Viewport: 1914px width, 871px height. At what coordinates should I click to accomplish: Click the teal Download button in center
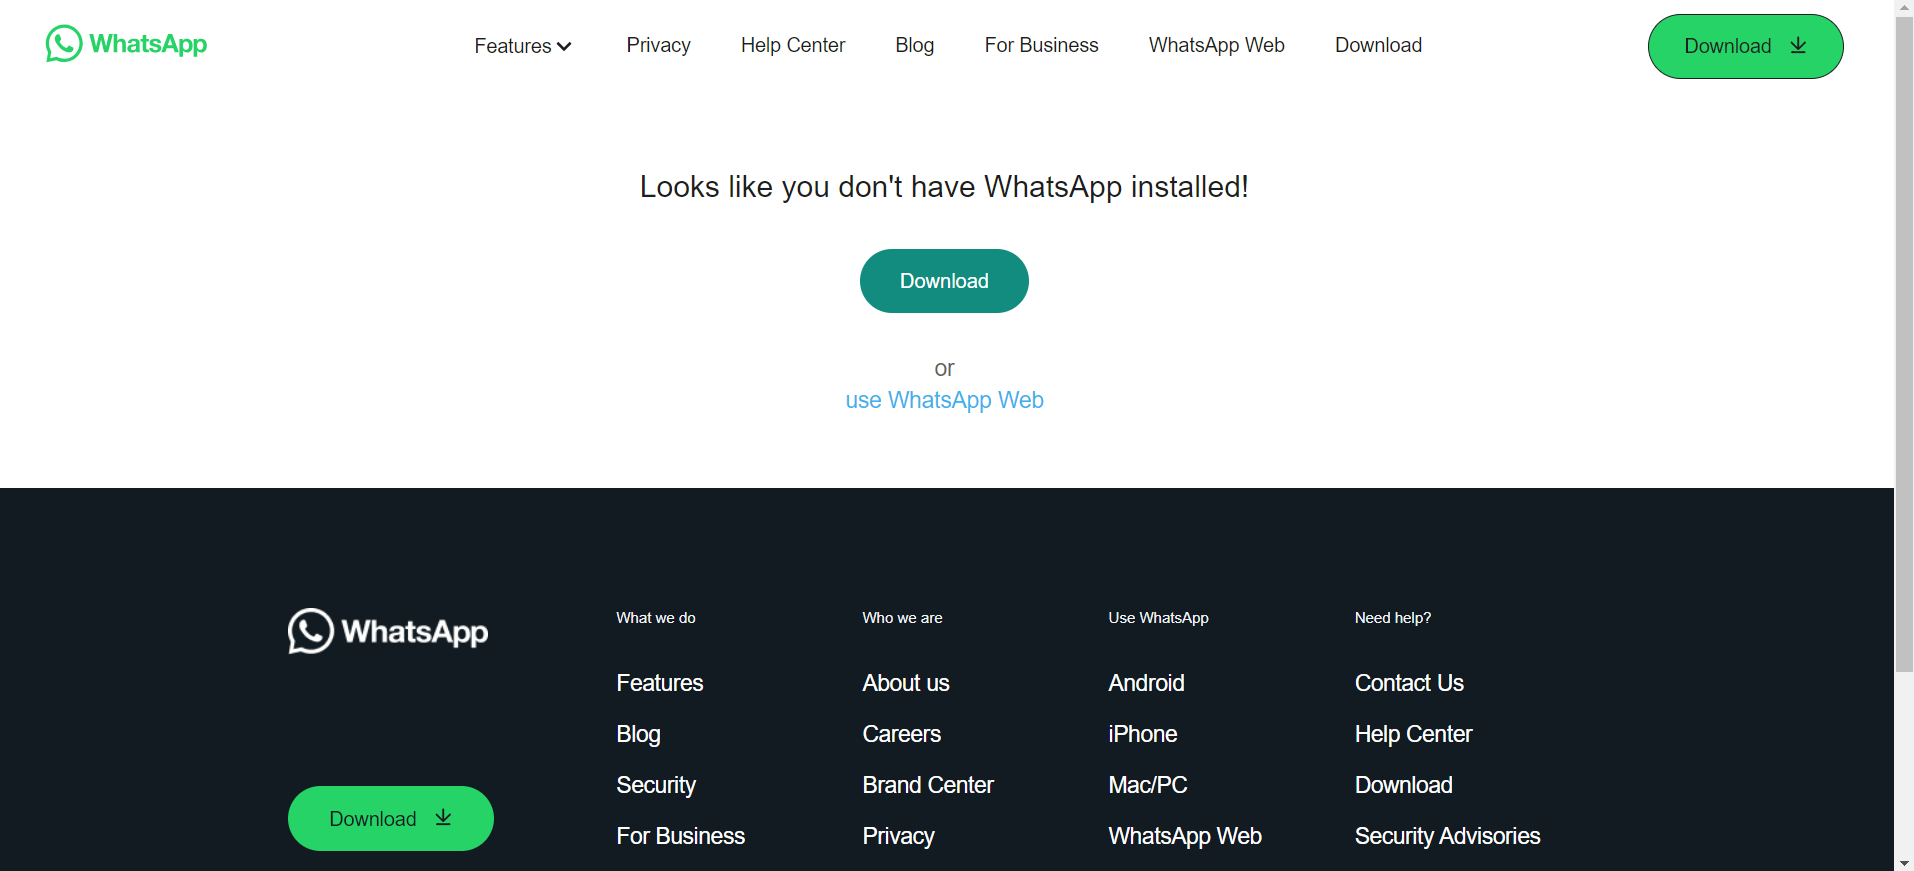pos(944,281)
